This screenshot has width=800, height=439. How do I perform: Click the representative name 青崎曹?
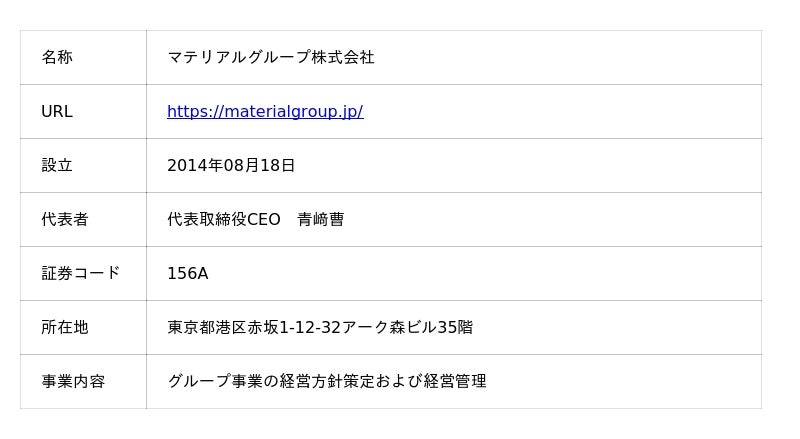(x=321, y=220)
